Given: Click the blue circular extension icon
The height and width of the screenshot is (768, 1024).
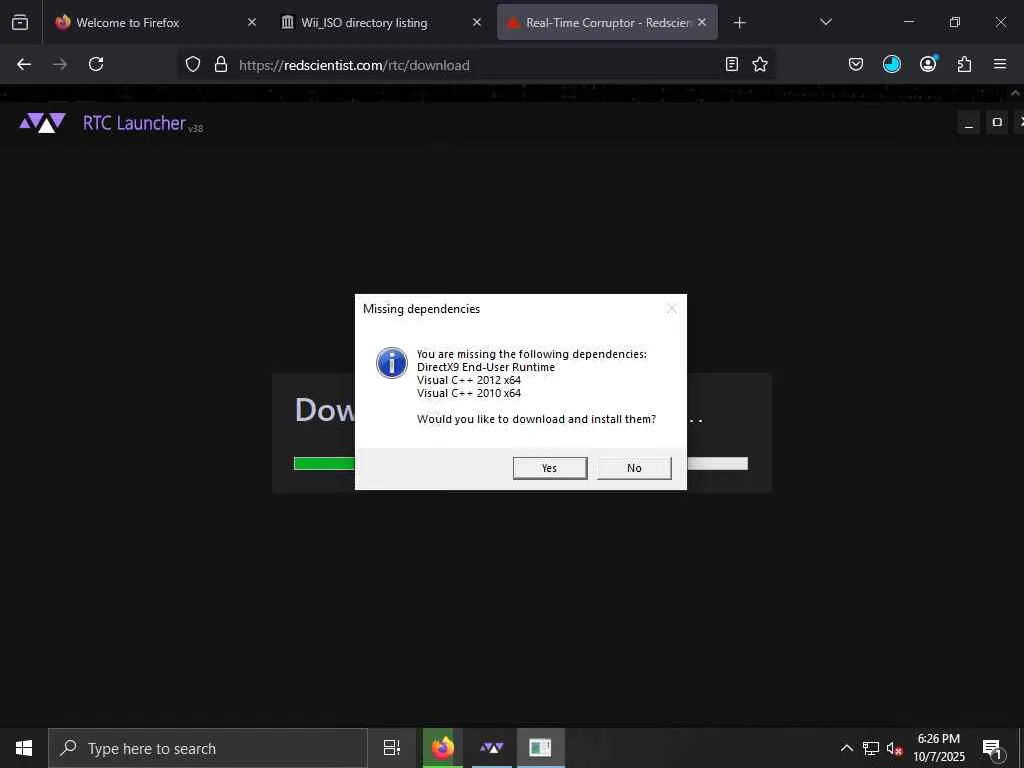Looking at the screenshot, I should point(891,64).
